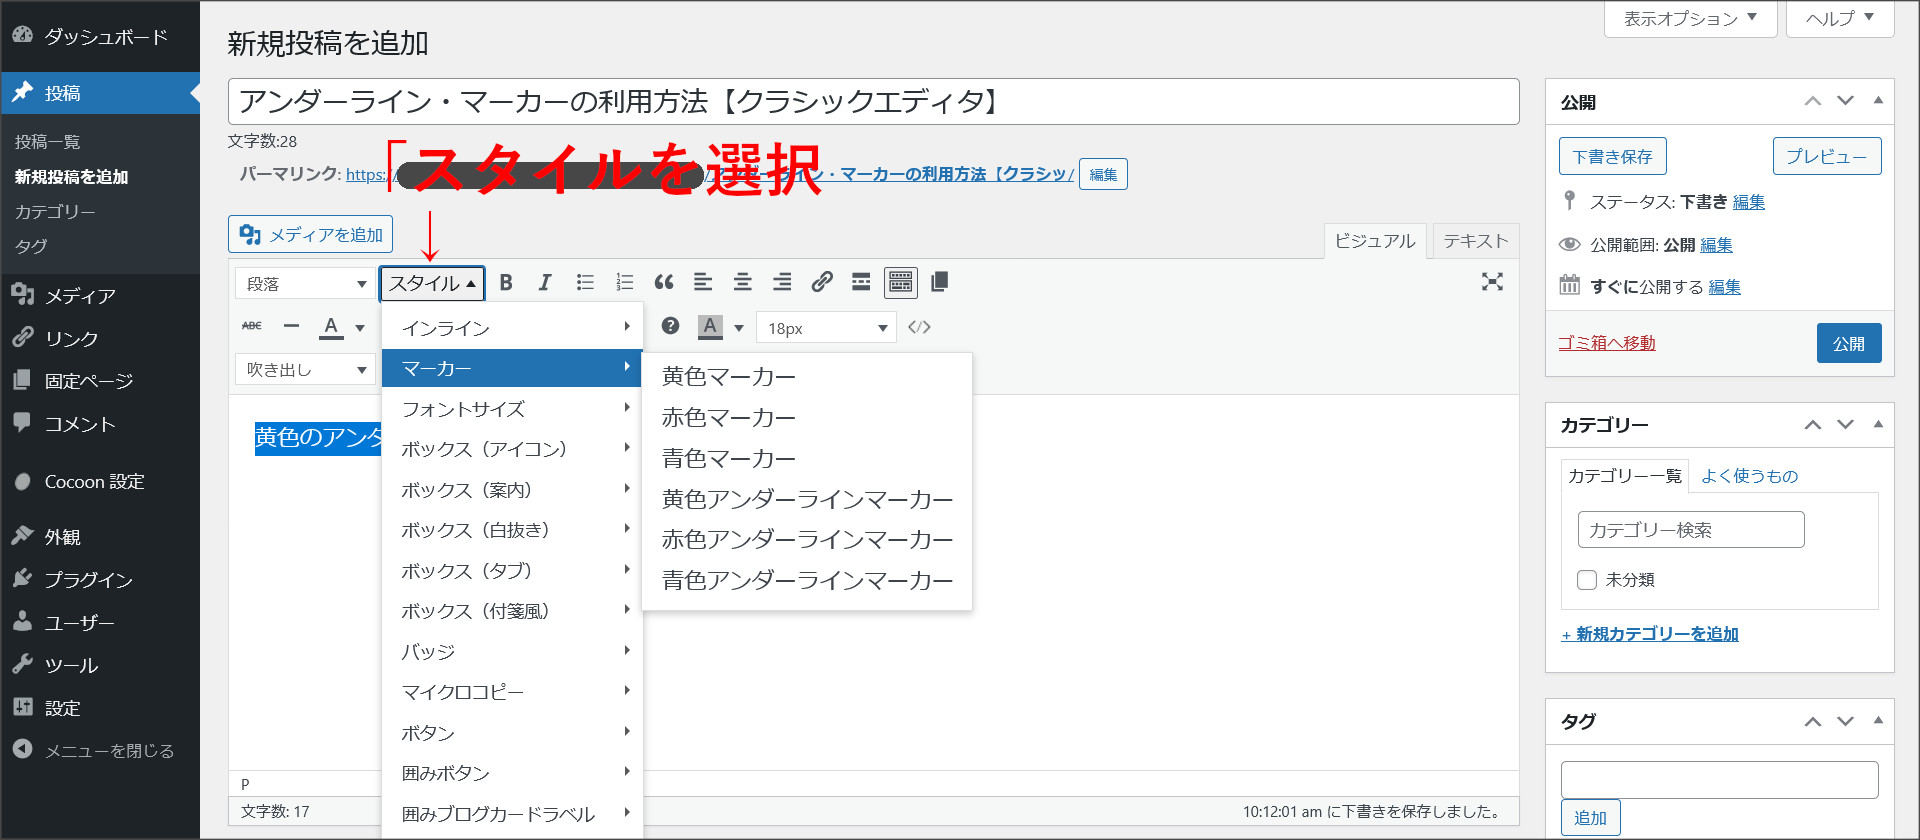1920x840 pixels.
Task: Collapse the カテゴリー panel toggle arrow
Action: (1878, 424)
